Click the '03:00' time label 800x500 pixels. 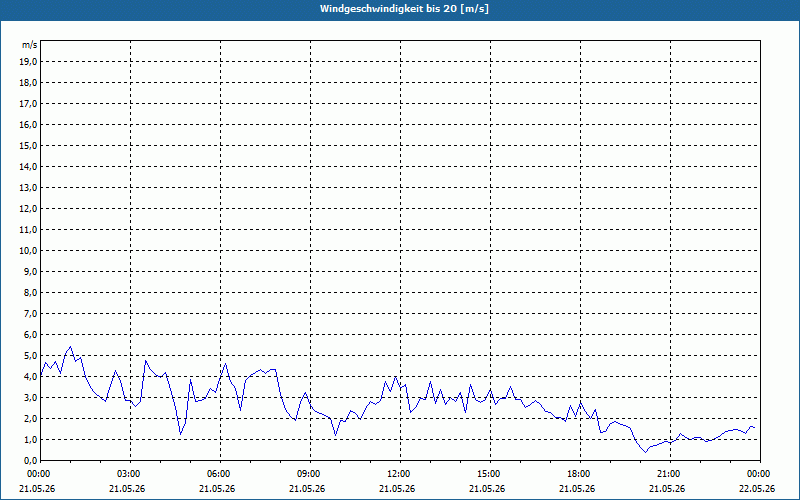131,474
